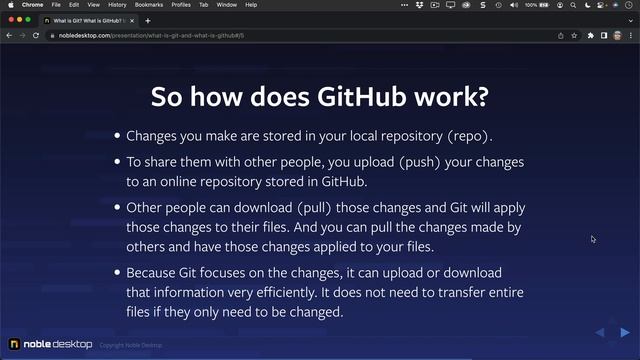Share this page icon in address bar
640x360 pixels.
[x=561, y=36]
